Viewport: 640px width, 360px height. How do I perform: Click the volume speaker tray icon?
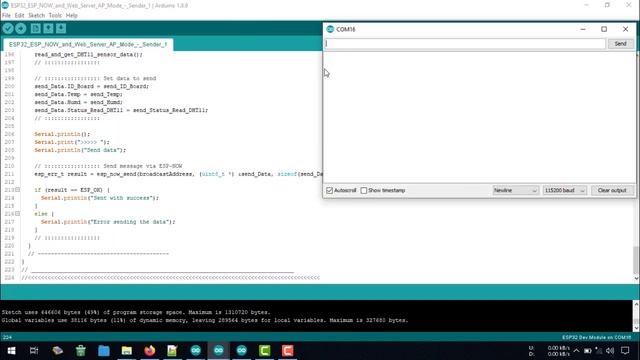pyautogui.click(x=610, y=351)
